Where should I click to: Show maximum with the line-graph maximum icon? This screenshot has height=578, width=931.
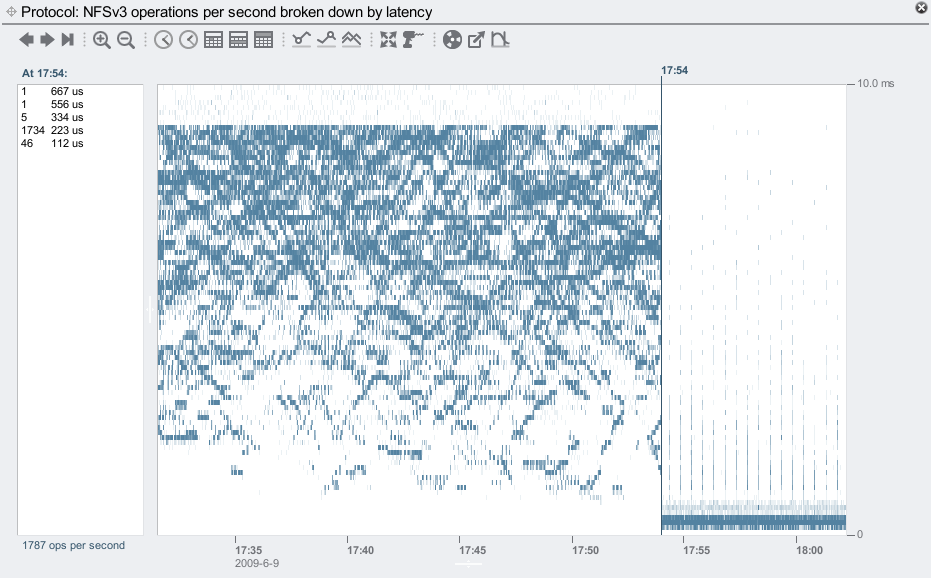click(x=326, y=40)
